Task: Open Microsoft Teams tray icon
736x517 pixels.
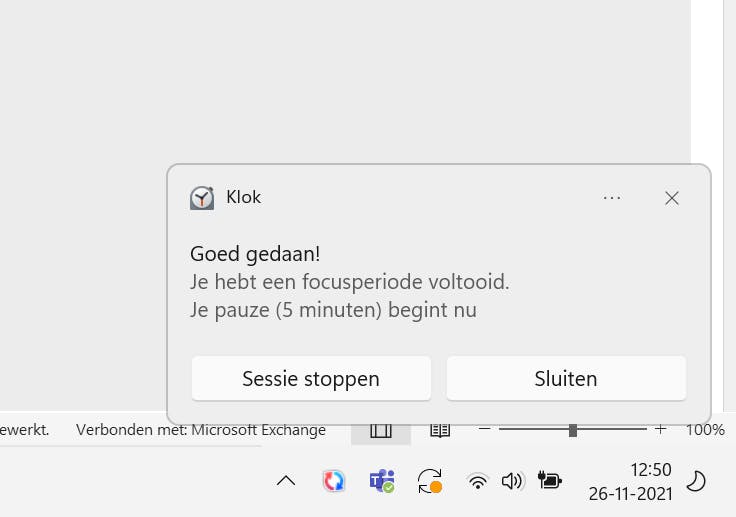Action: click(x=382, y=481)
